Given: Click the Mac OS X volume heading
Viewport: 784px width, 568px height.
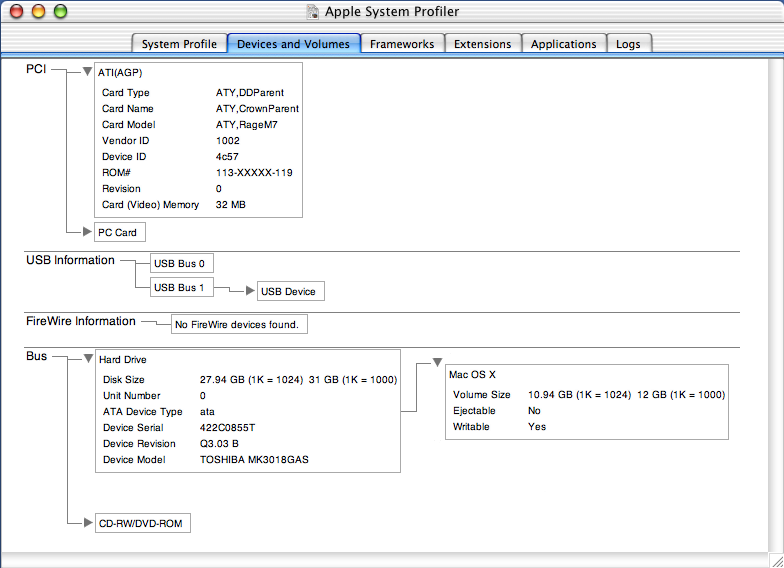Looking at the screenshot, I should (472, 374).
